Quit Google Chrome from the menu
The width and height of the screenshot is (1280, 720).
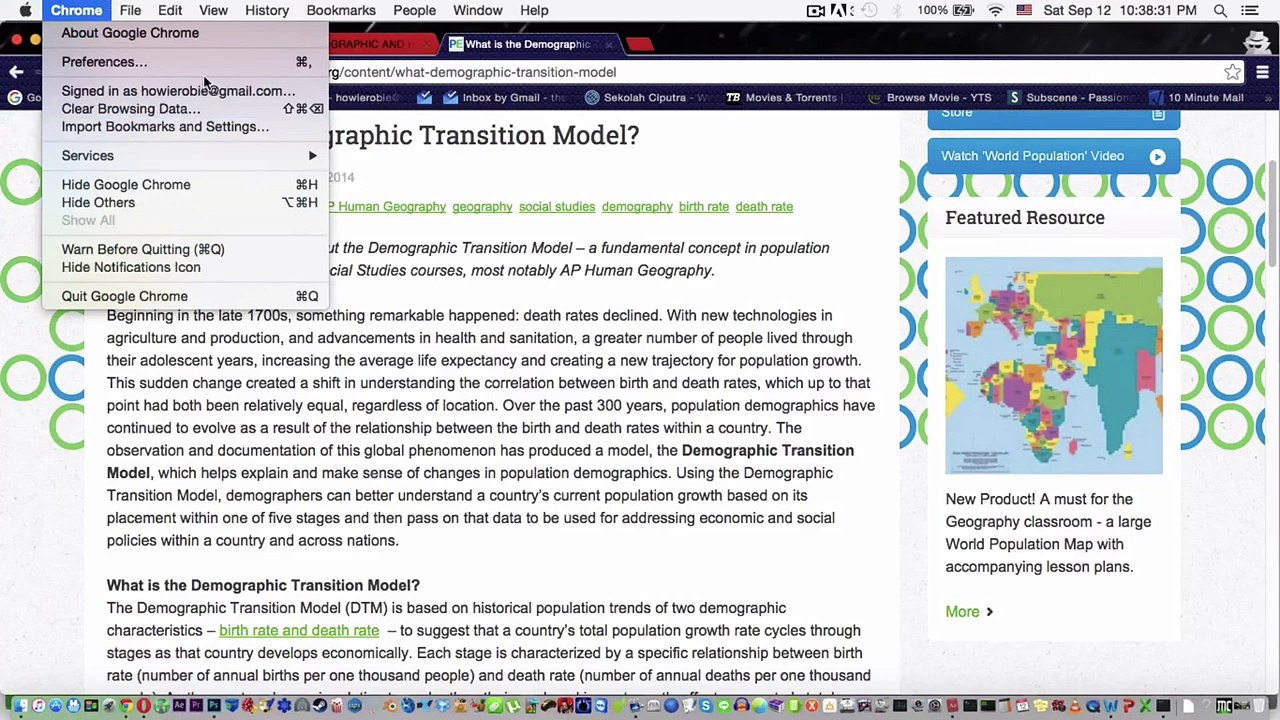pyautogui.click(x=186, y=296)
